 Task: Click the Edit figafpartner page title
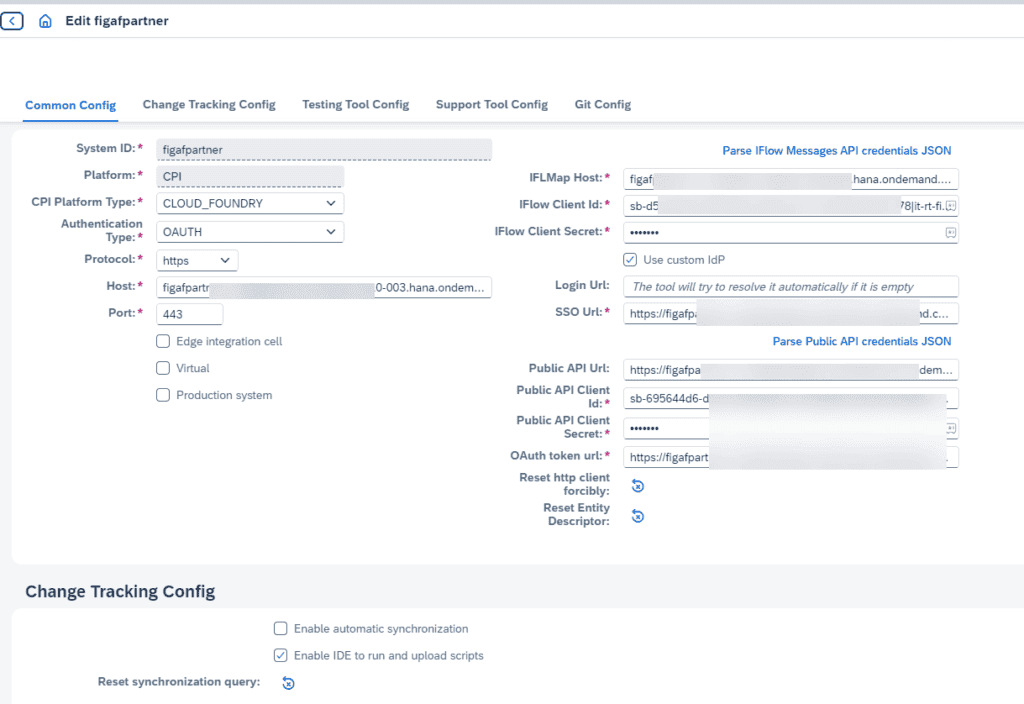pos(117,21)
